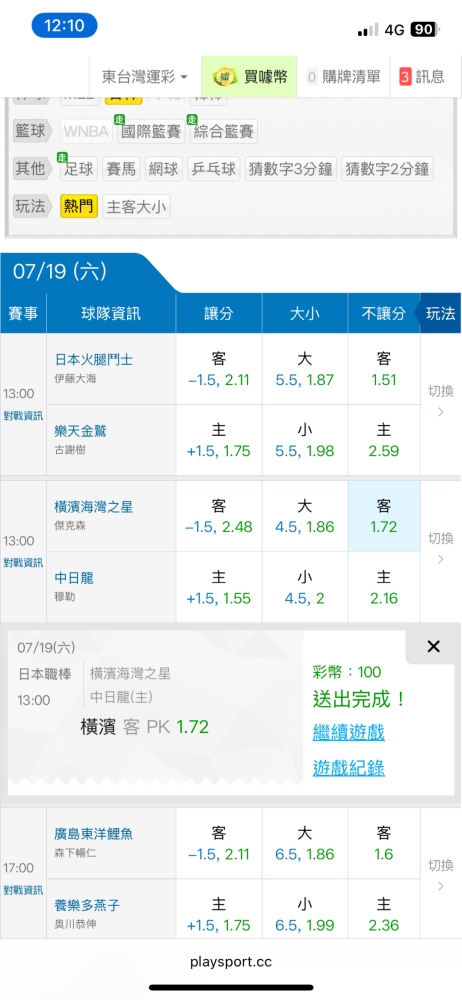This screenshot has height=1000, width=462.
Task: Pick 客 -1.5, 2.48 for 橫濱
Action: click(x=219, y=517)
